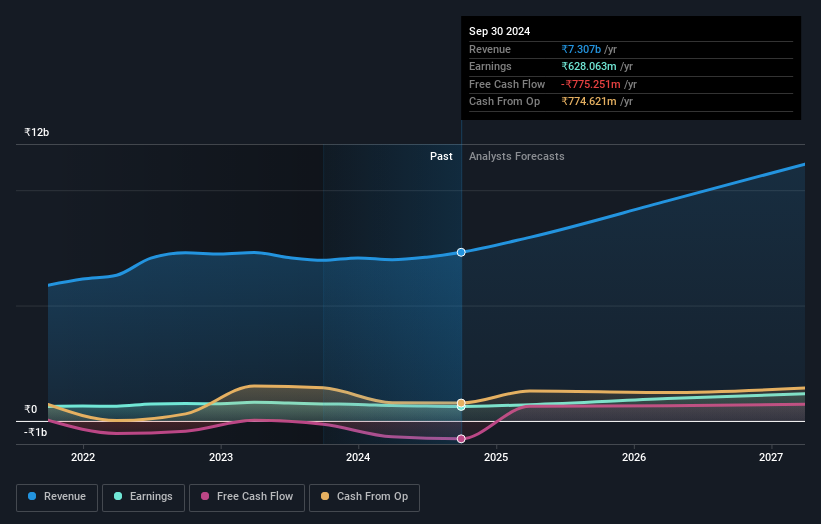The height and width of the screenshot is (524, 821).
Task: Click the Free Cash Flow row label in tooltip
Action: (x=507, y=84)
